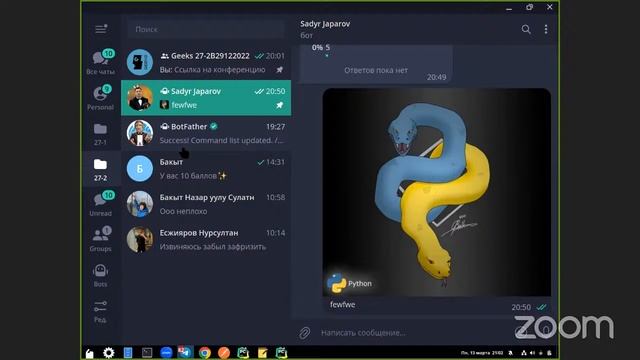Open the orange Postman taskbar icon
The image size is (640, 360).
pyautogui.click(x=224, y=353)
